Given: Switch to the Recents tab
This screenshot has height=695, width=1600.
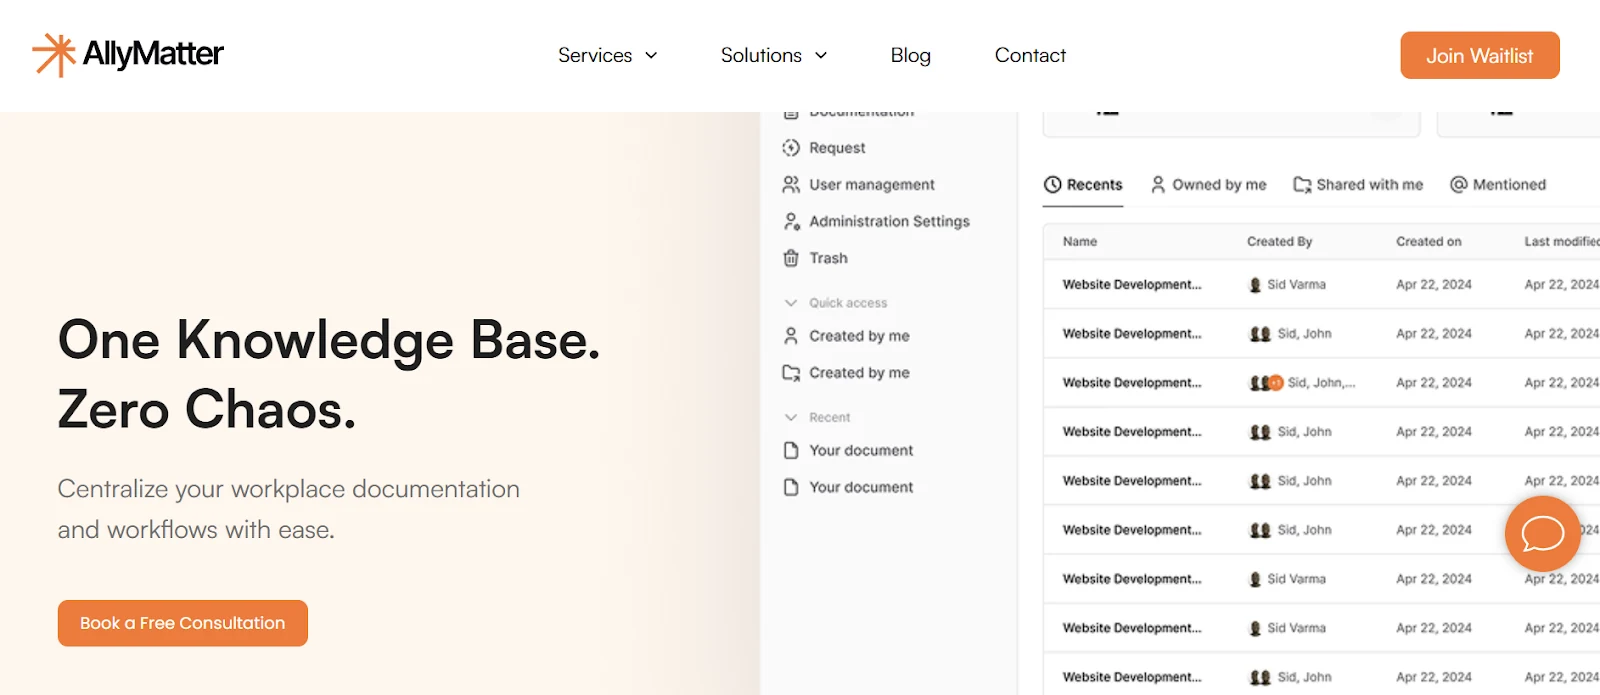Looking at the screenshot, I should point(1083,185).
